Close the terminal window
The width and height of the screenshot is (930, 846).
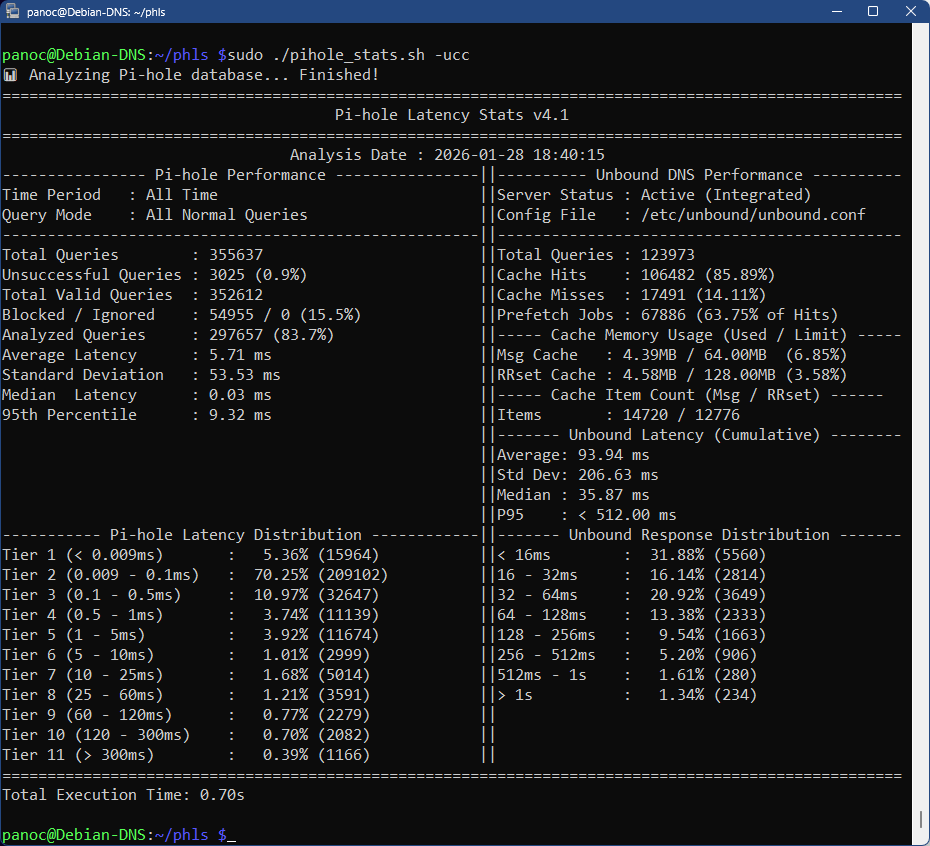(x=910, y=11)
